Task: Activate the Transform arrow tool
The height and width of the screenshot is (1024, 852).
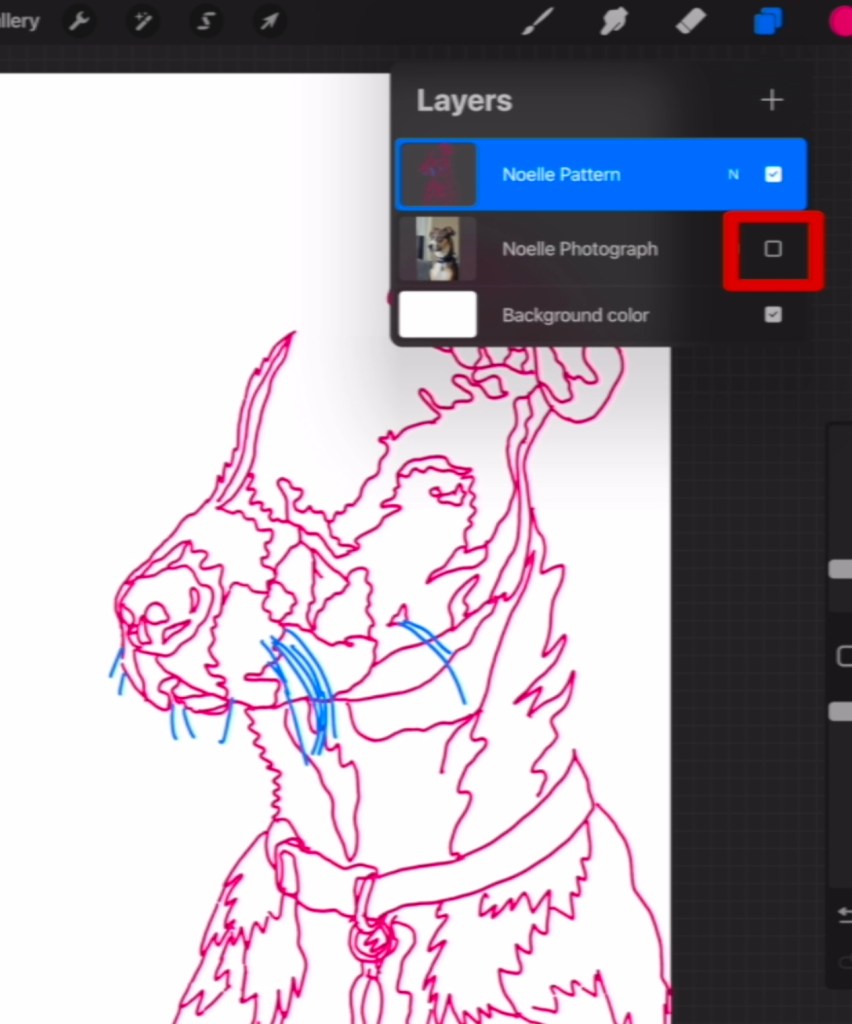Action: [268, 21]
